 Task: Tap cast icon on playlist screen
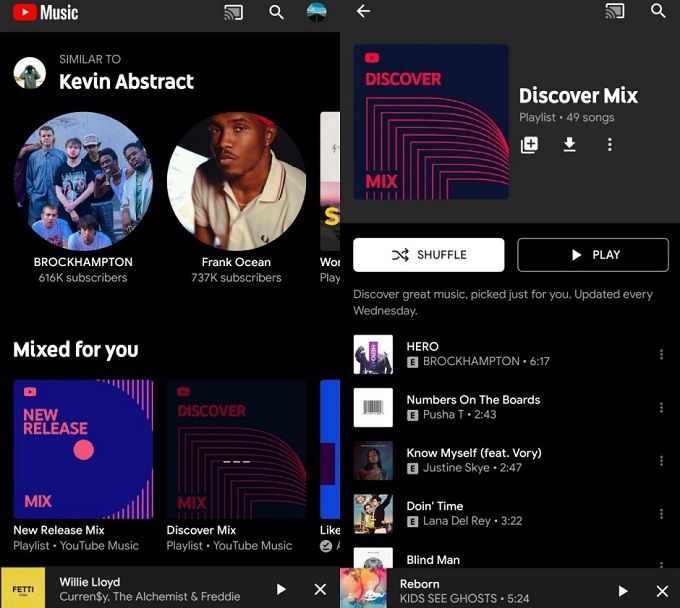pyautogui.click(x=615, y=11)
